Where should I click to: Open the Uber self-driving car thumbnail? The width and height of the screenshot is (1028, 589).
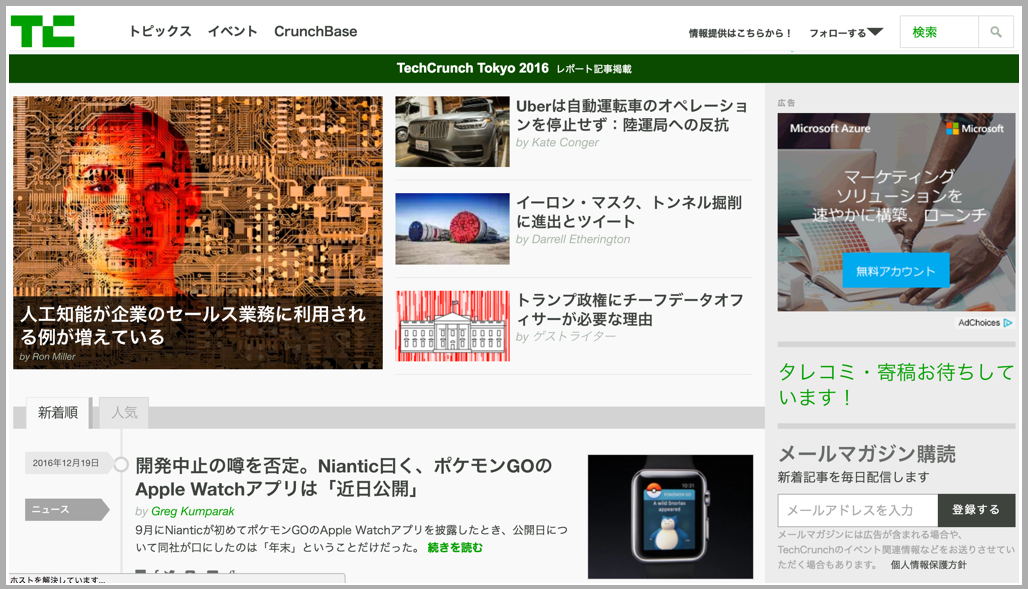coord(452,131)
